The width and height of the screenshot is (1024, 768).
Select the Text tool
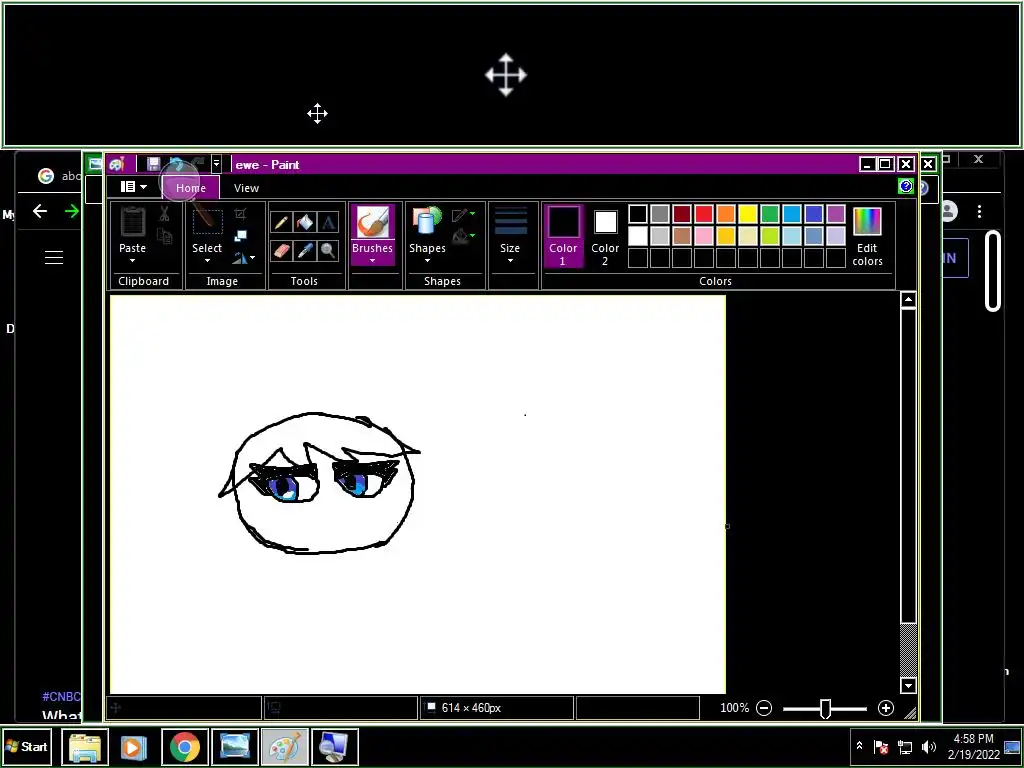coord(328,223)
